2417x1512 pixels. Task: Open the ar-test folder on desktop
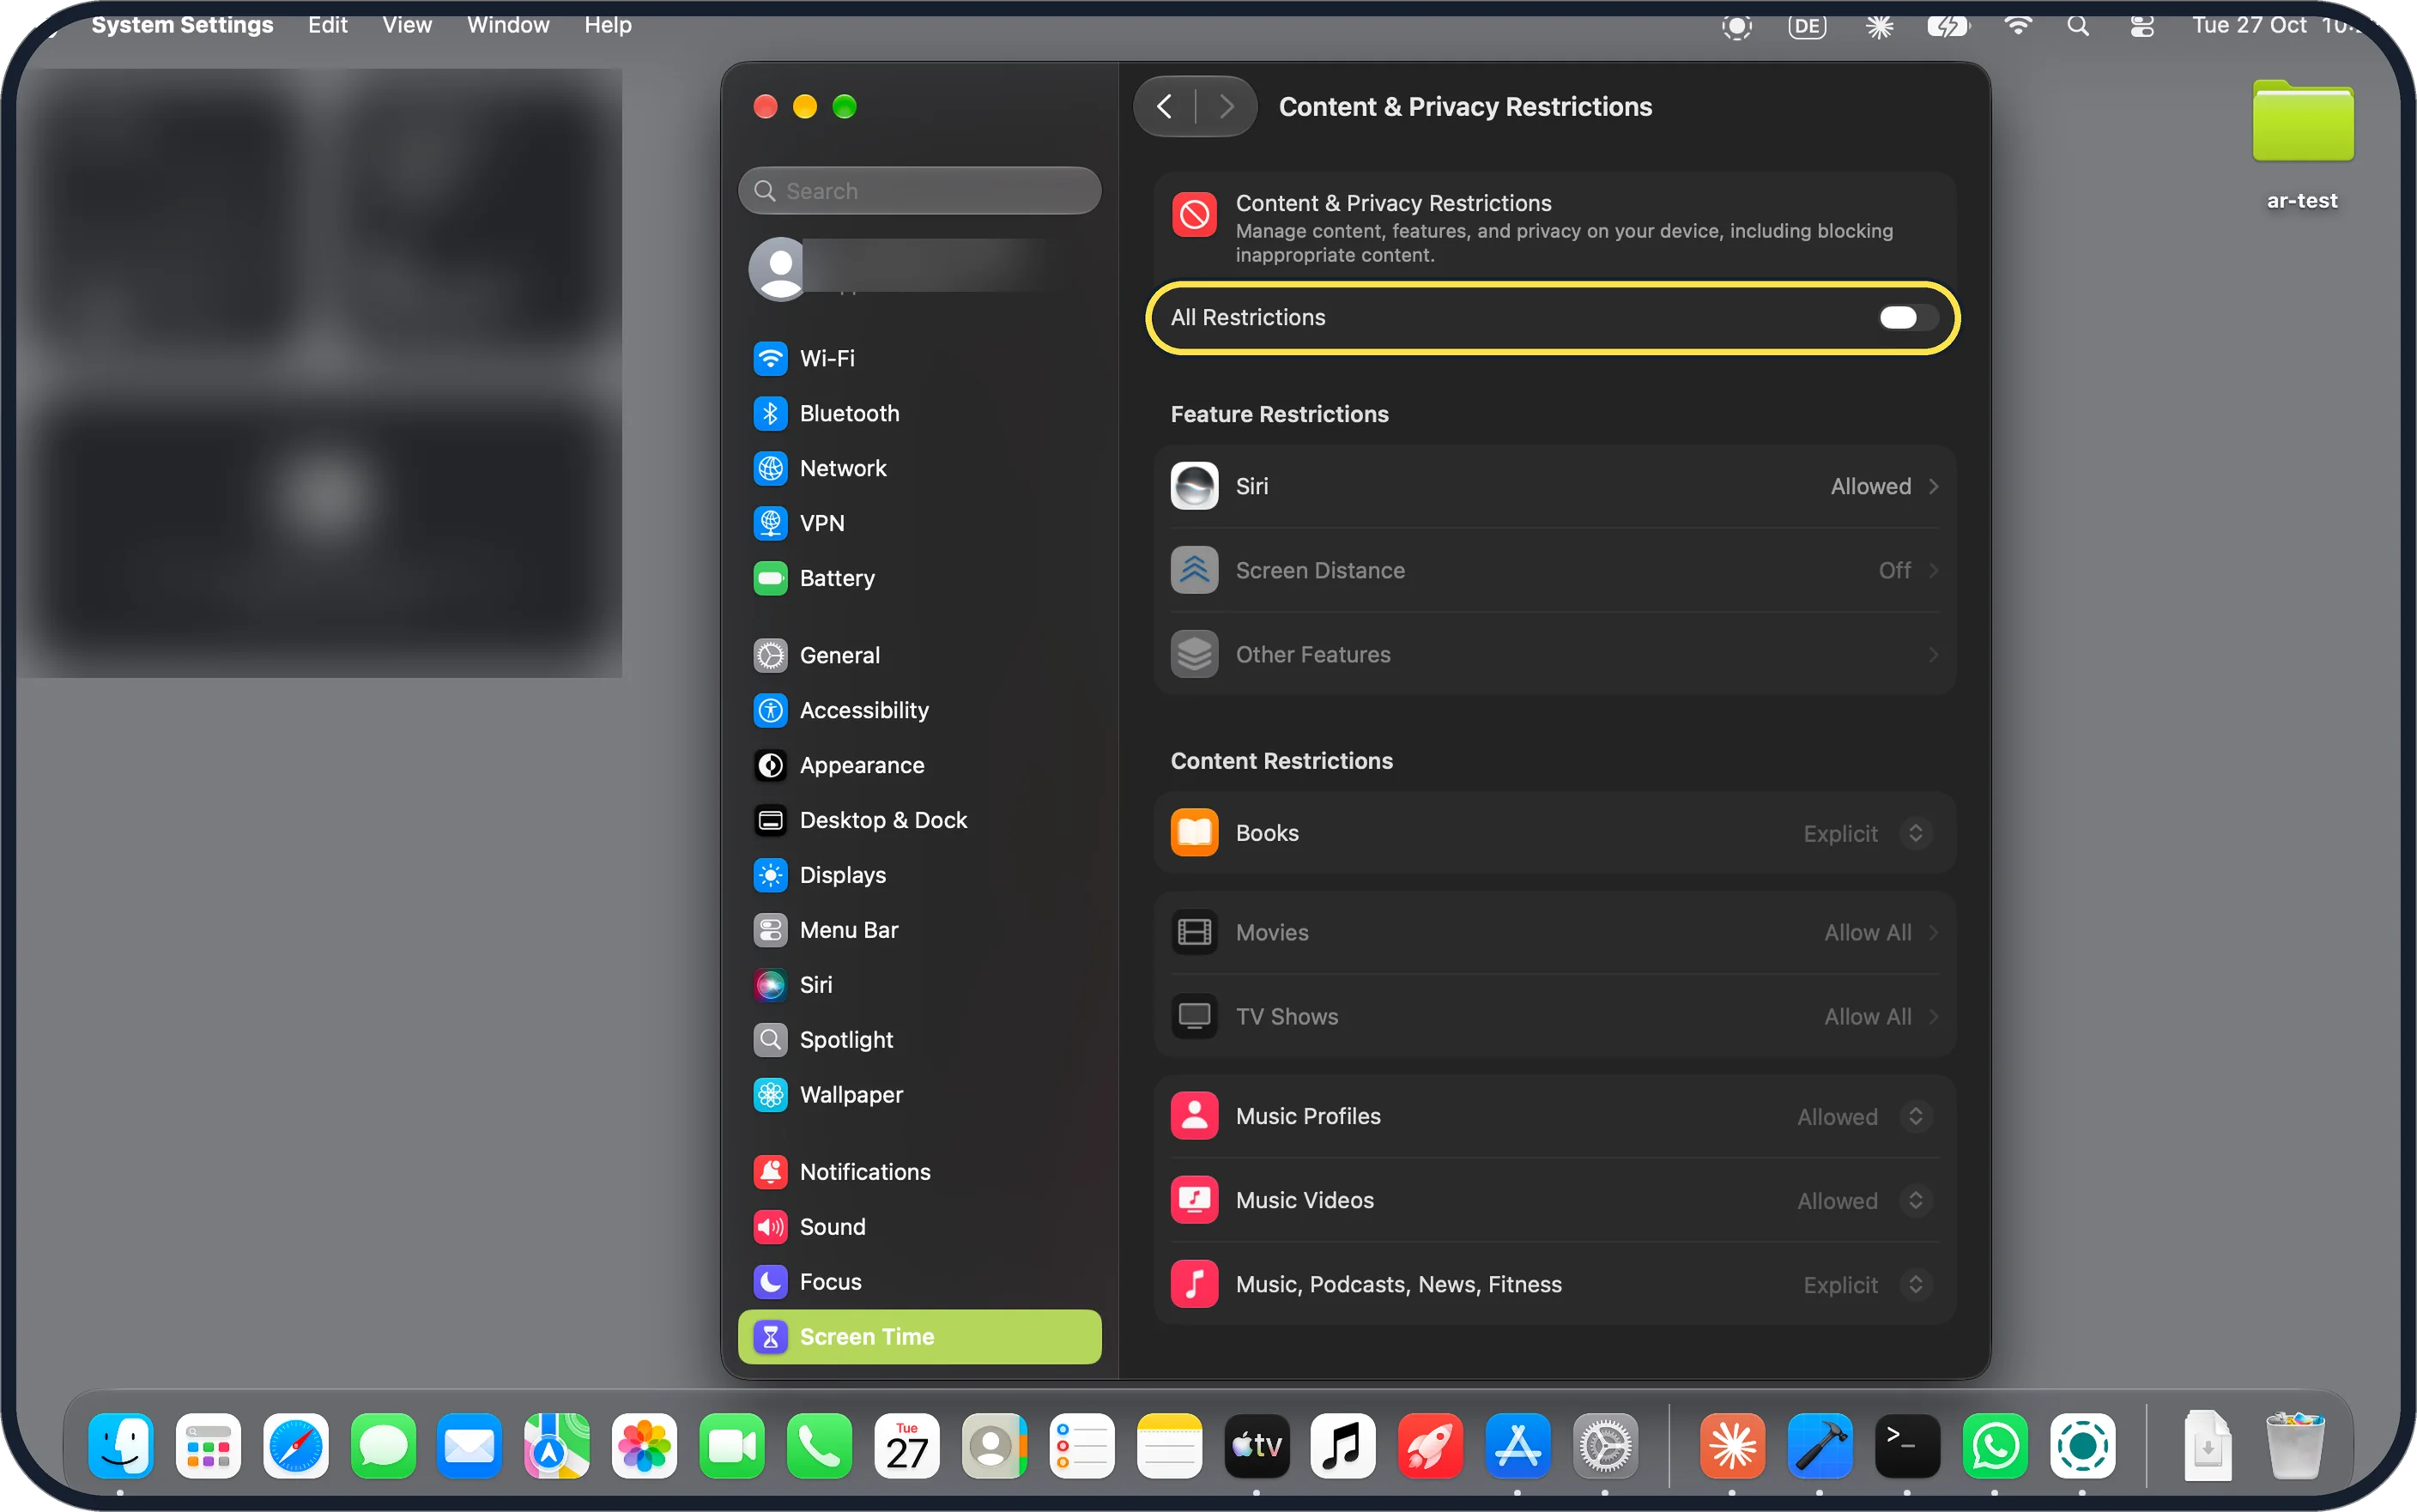pyautogui.click(x=2302, y=145)
